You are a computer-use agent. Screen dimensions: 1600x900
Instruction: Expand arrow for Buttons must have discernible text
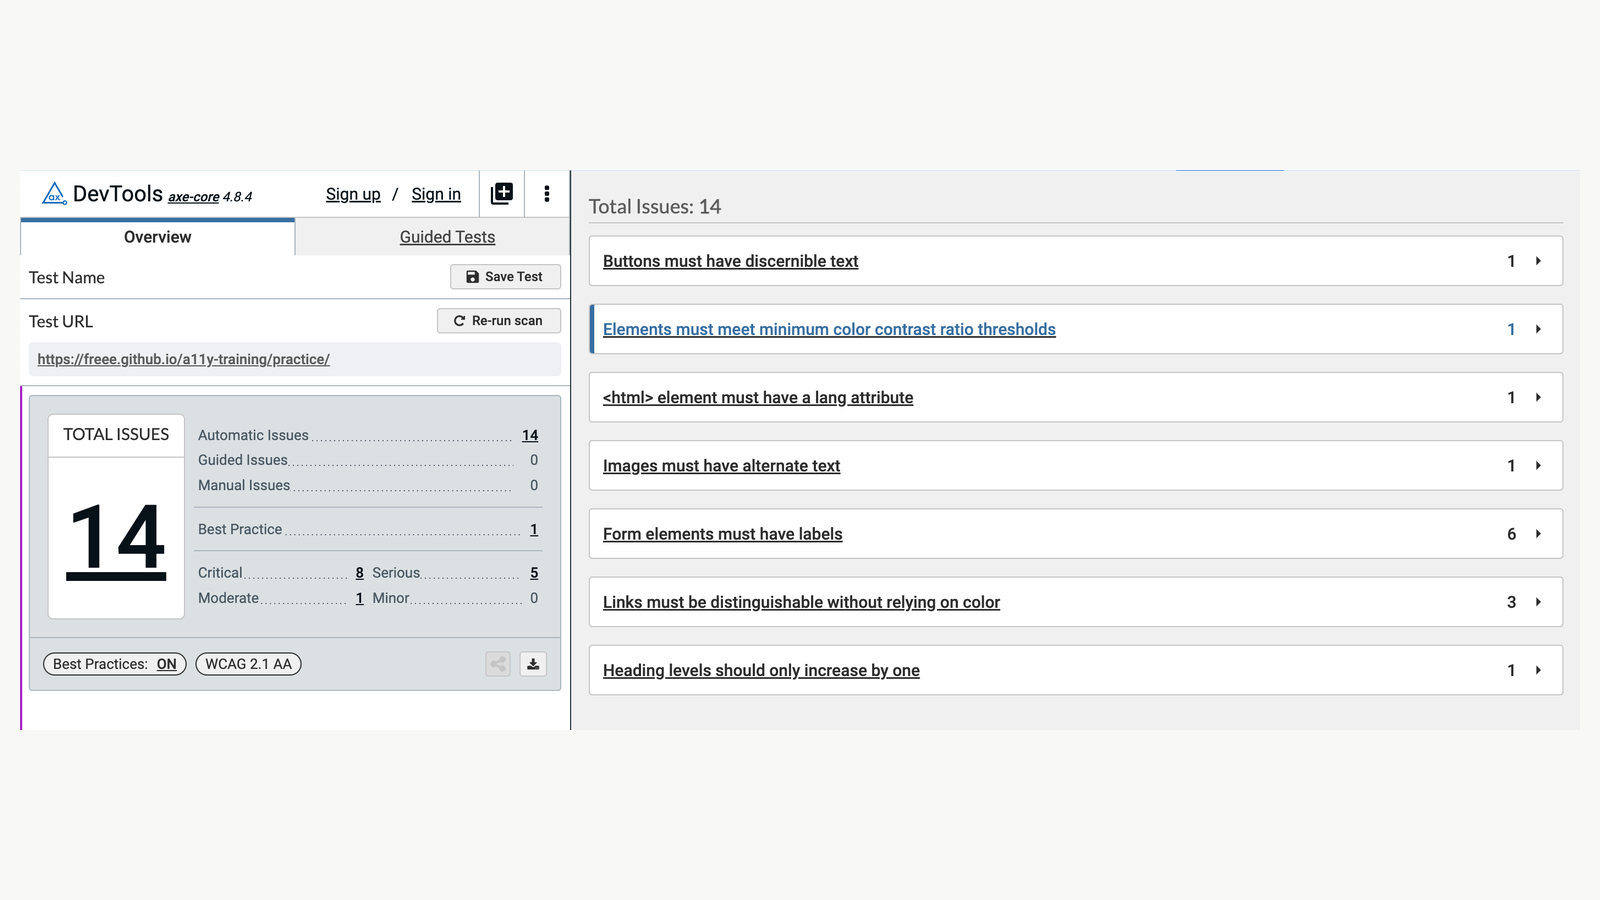tap(1538, 261)
